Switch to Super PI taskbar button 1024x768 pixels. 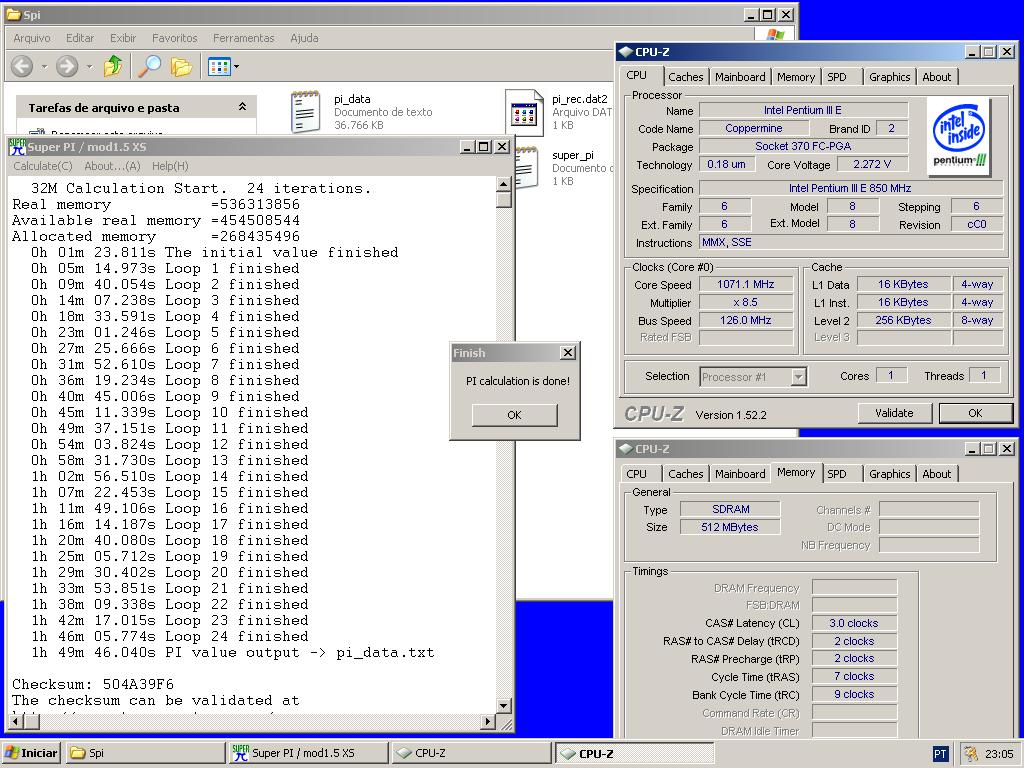pyautogui.click(x=308, y=753)
